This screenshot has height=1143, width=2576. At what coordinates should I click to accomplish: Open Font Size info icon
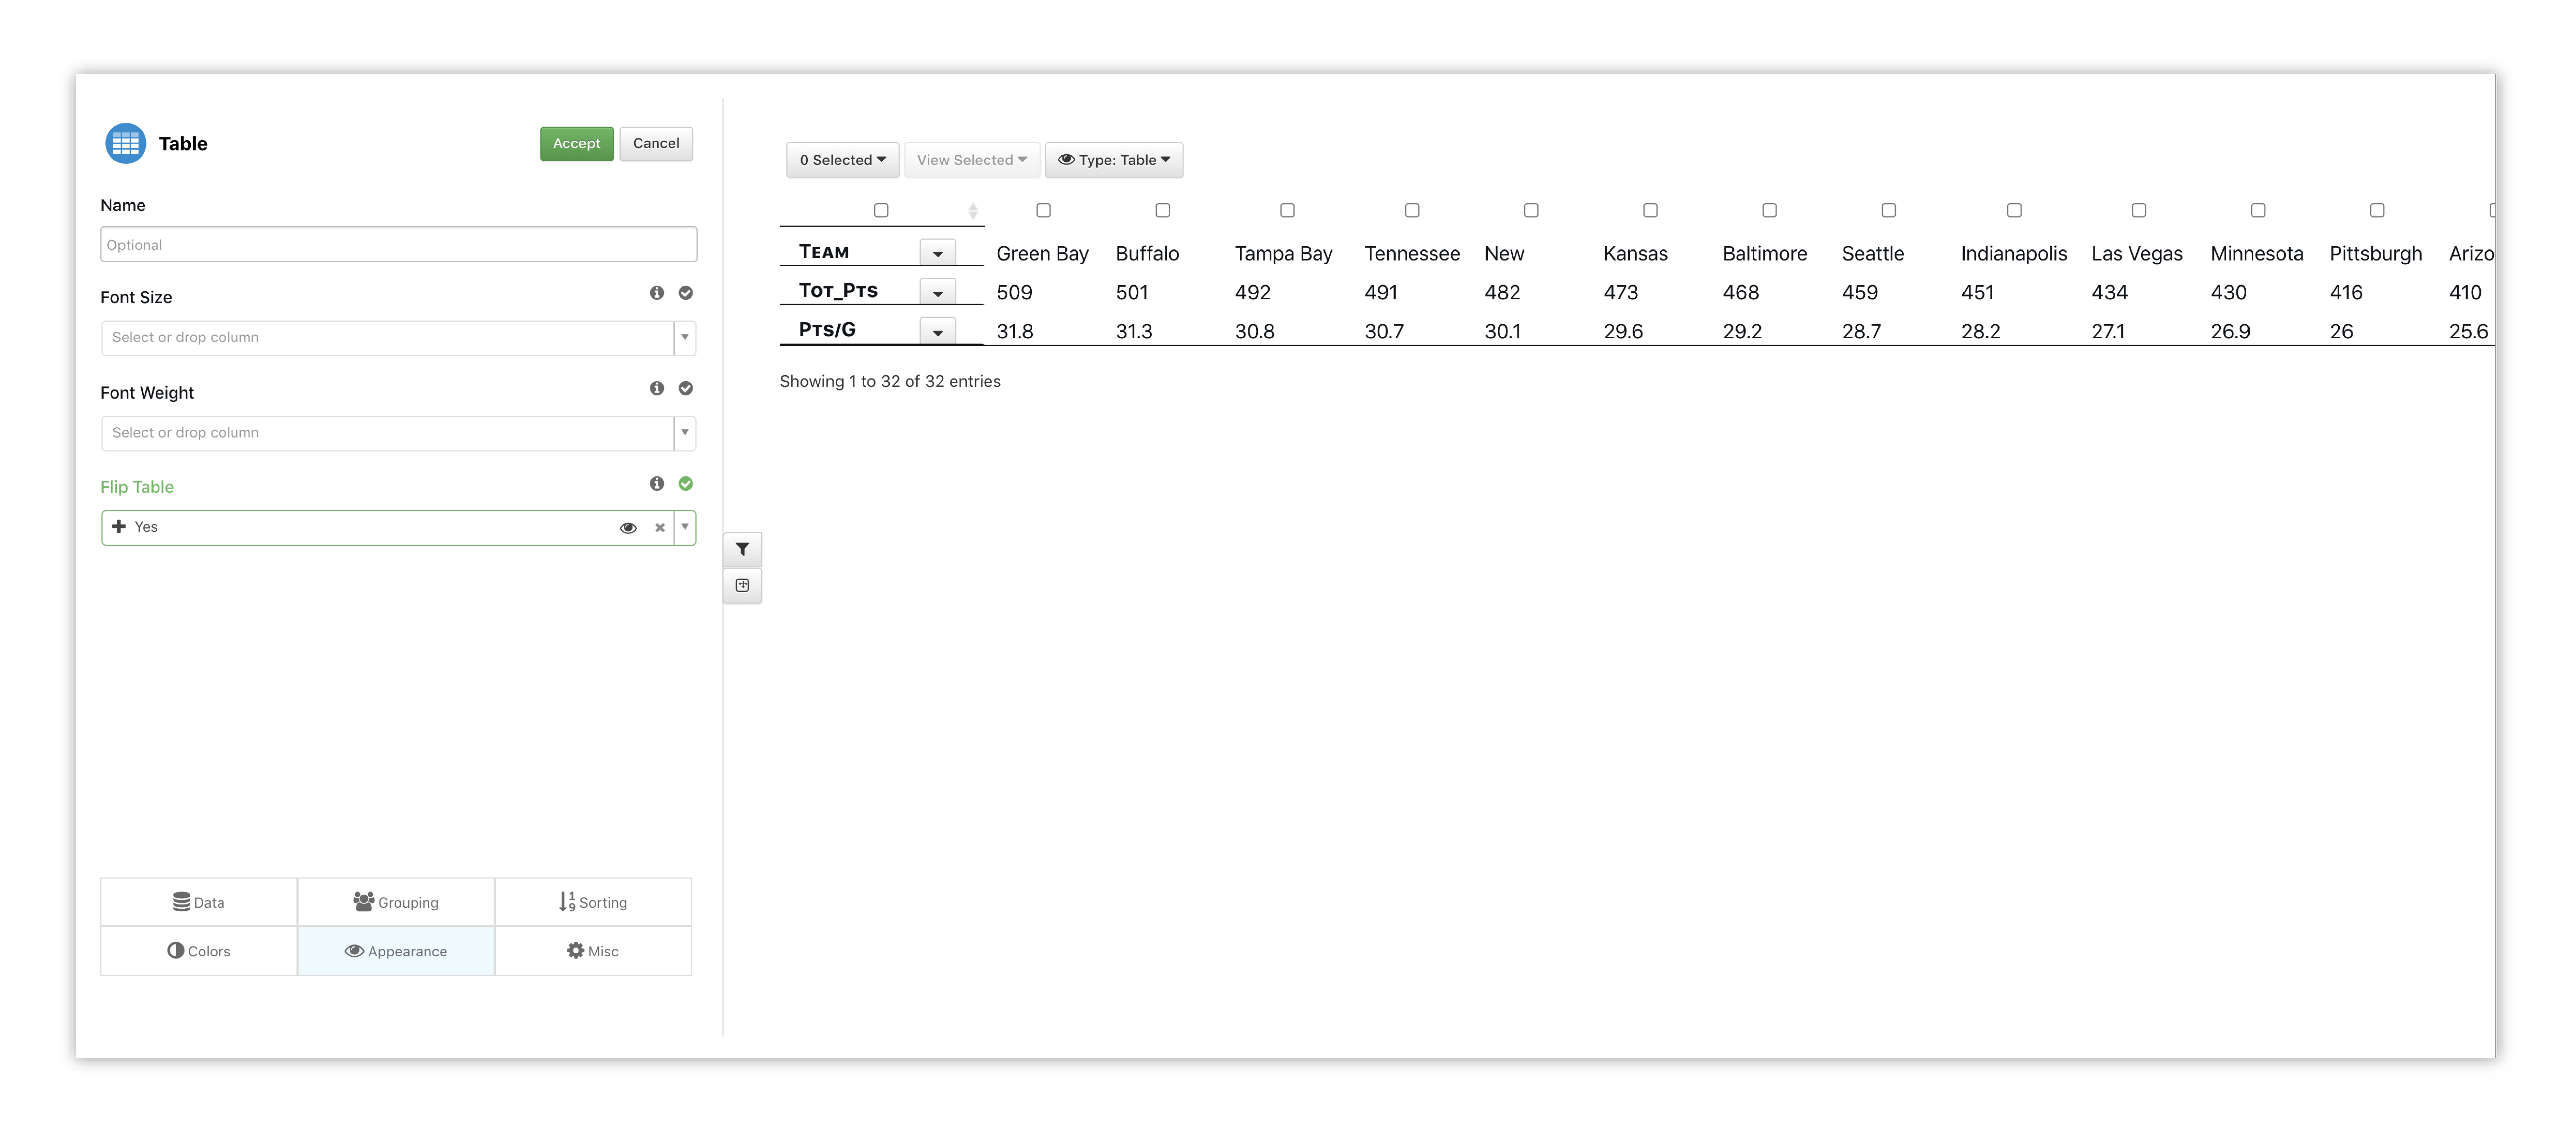(657, 293)
